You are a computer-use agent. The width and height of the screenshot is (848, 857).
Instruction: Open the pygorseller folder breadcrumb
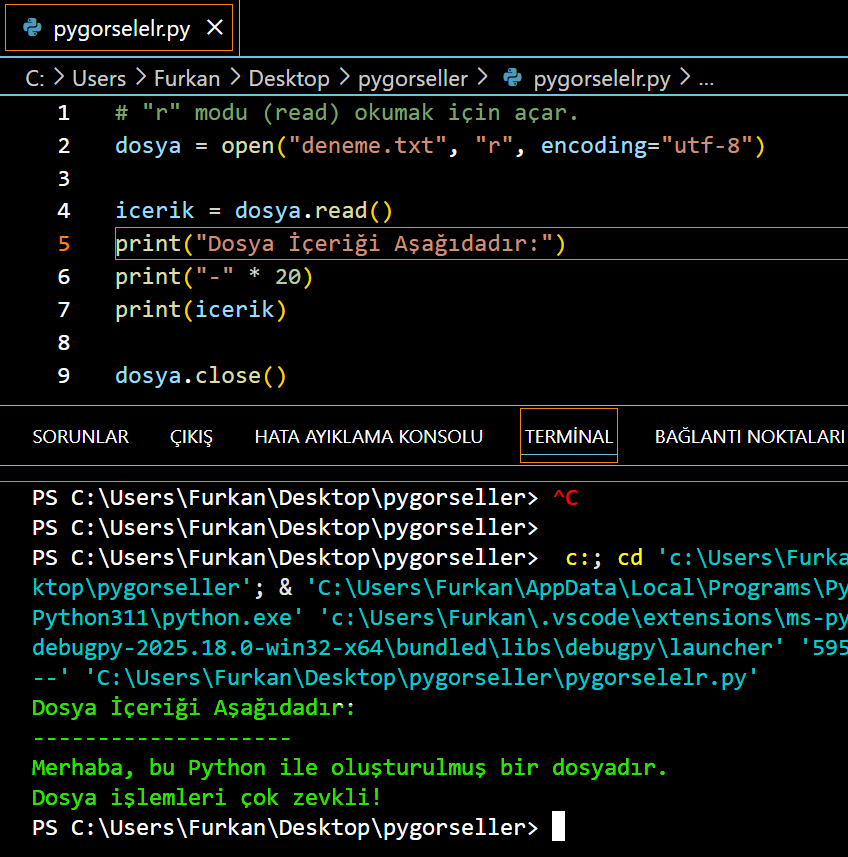click(413, 78)
